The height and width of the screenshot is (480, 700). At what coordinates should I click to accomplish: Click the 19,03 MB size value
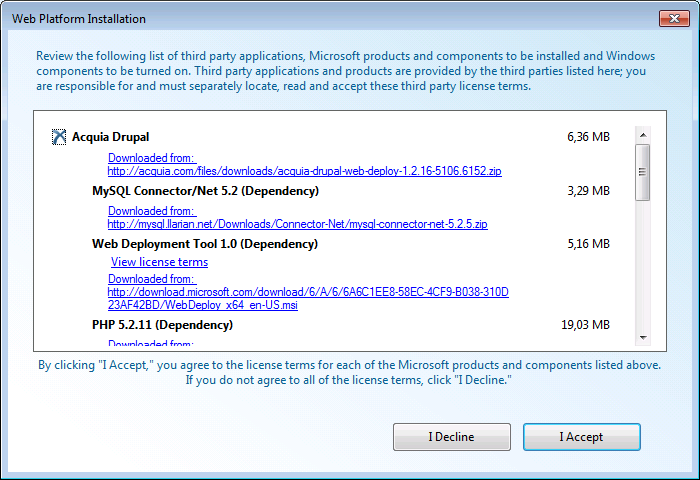click(585, 325)
